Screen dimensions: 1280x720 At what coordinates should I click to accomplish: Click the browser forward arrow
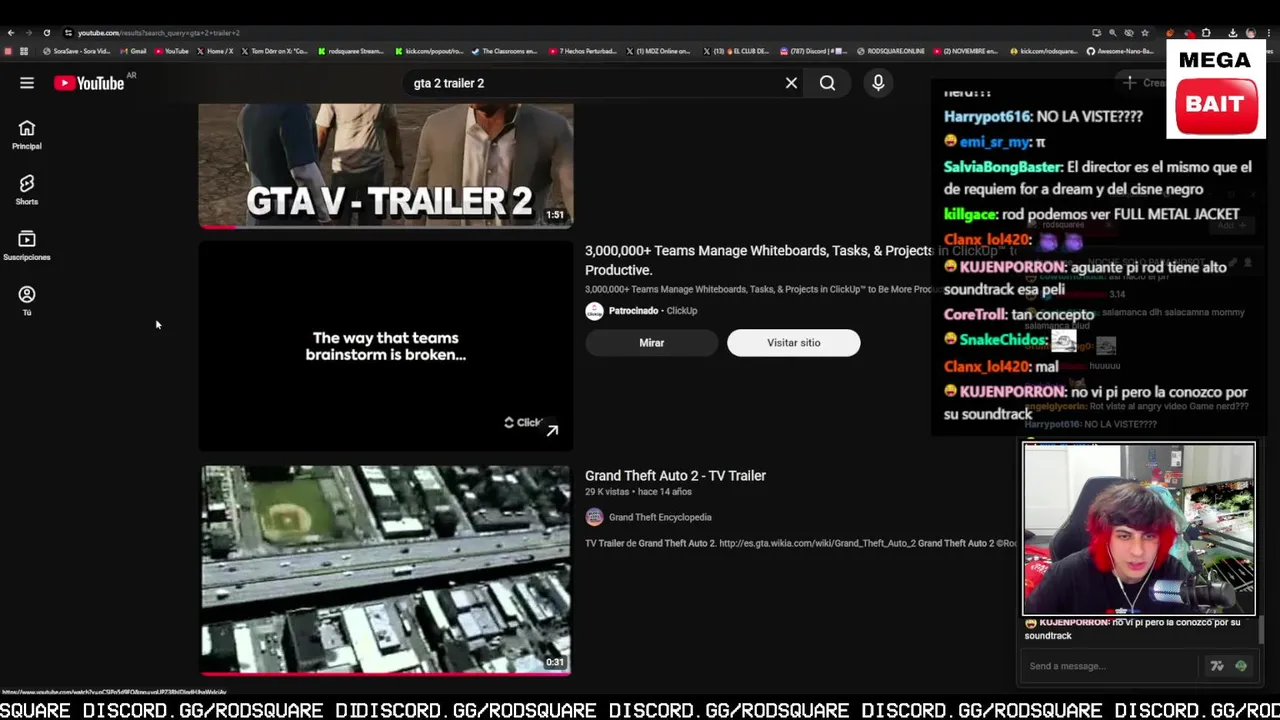pos(28,33)
